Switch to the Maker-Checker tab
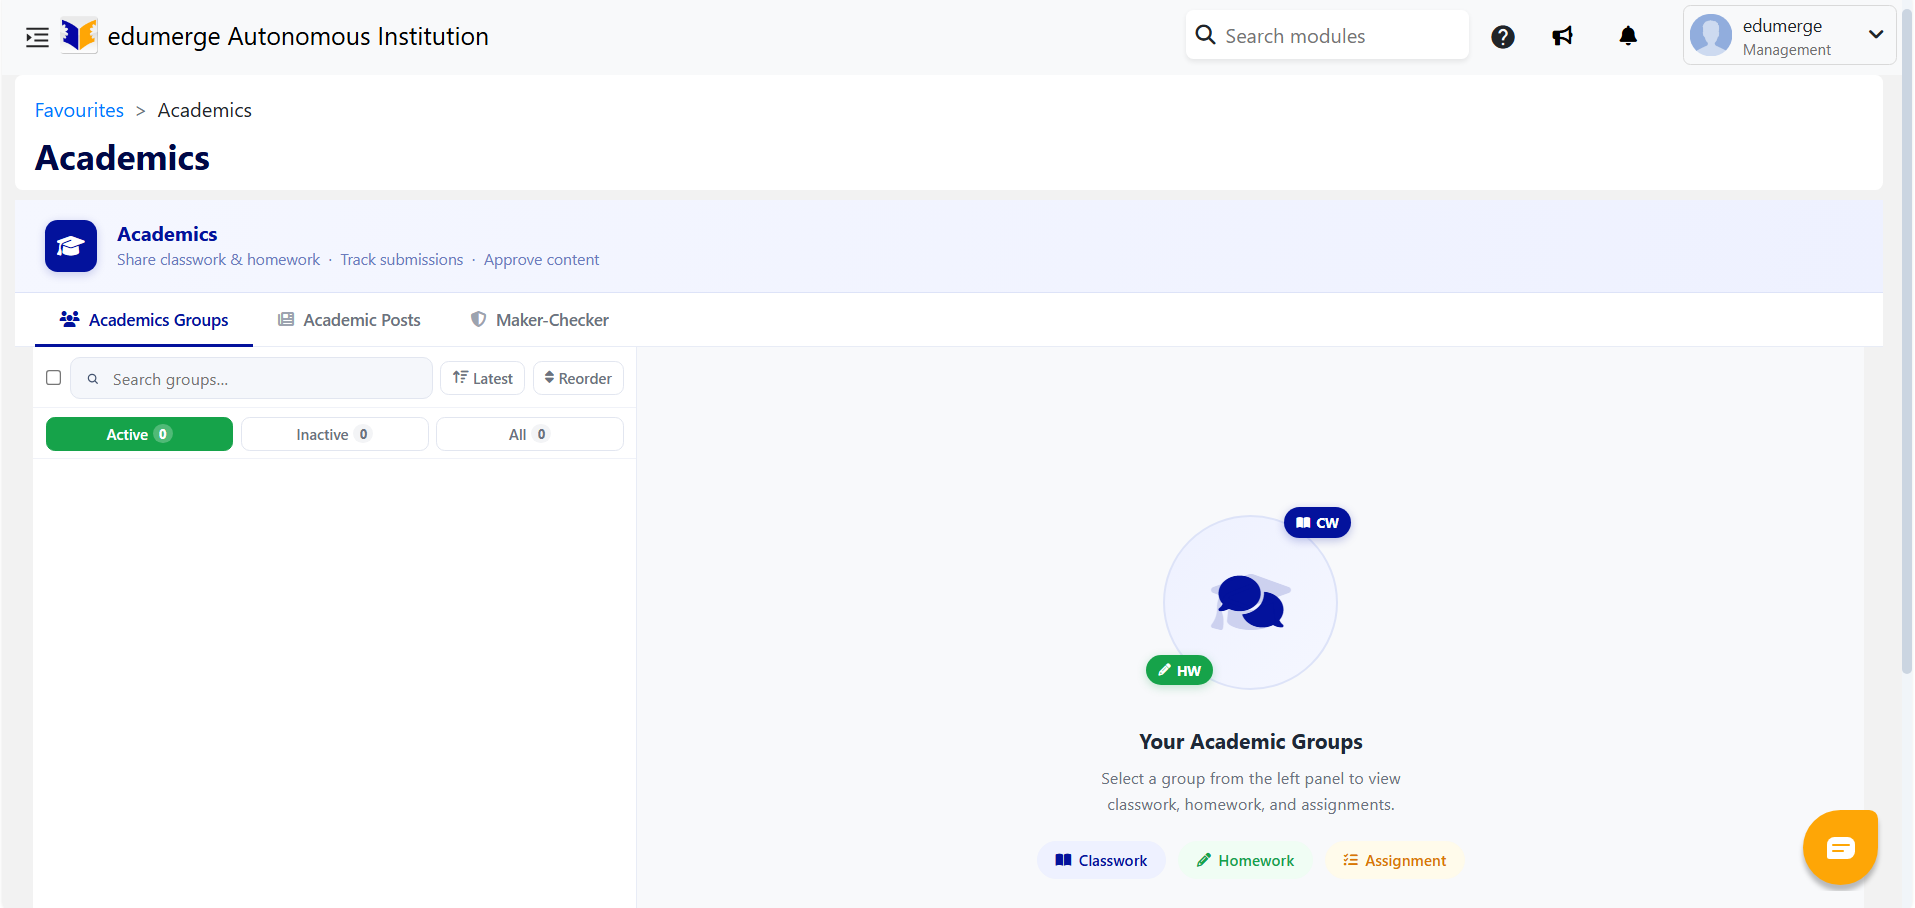The width and height of the screenshot is (1915, 908). click(x=540, y=320)
